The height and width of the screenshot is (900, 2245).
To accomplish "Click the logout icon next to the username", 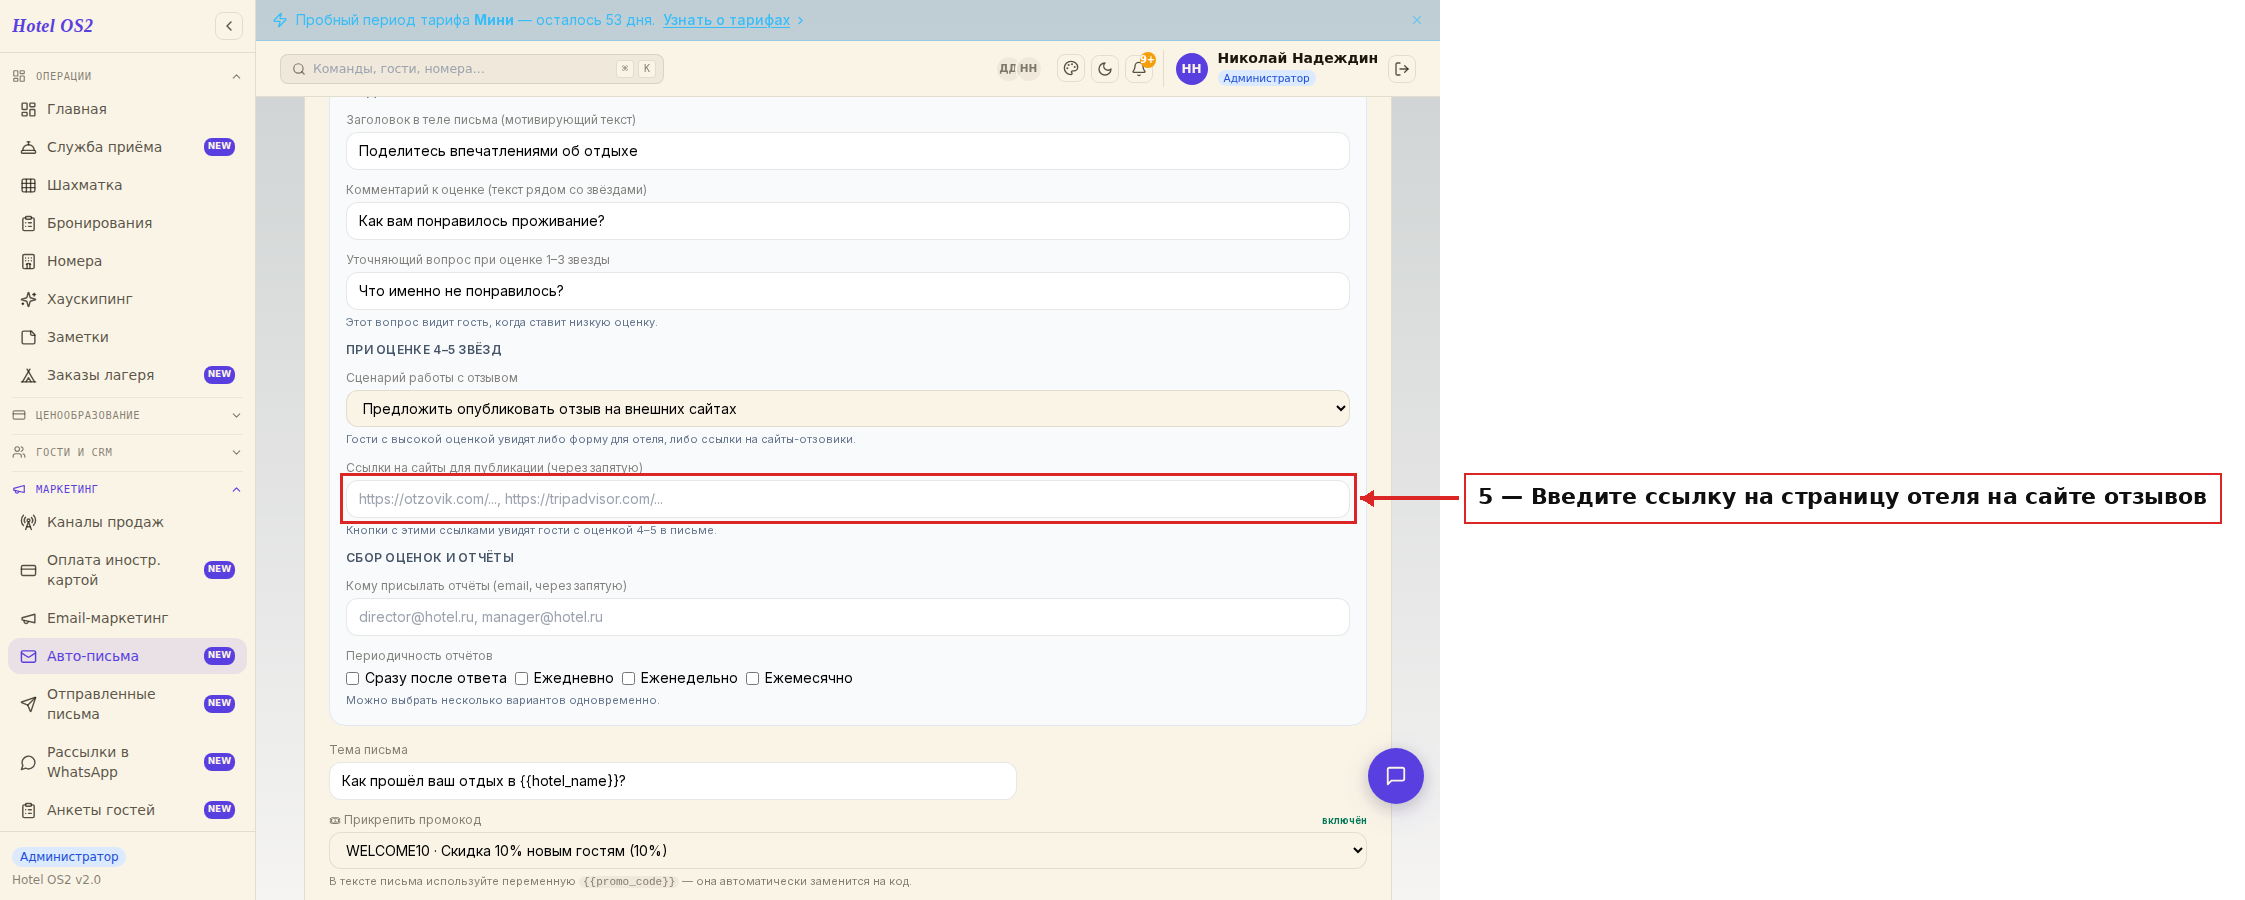I will coord(1402,69).
